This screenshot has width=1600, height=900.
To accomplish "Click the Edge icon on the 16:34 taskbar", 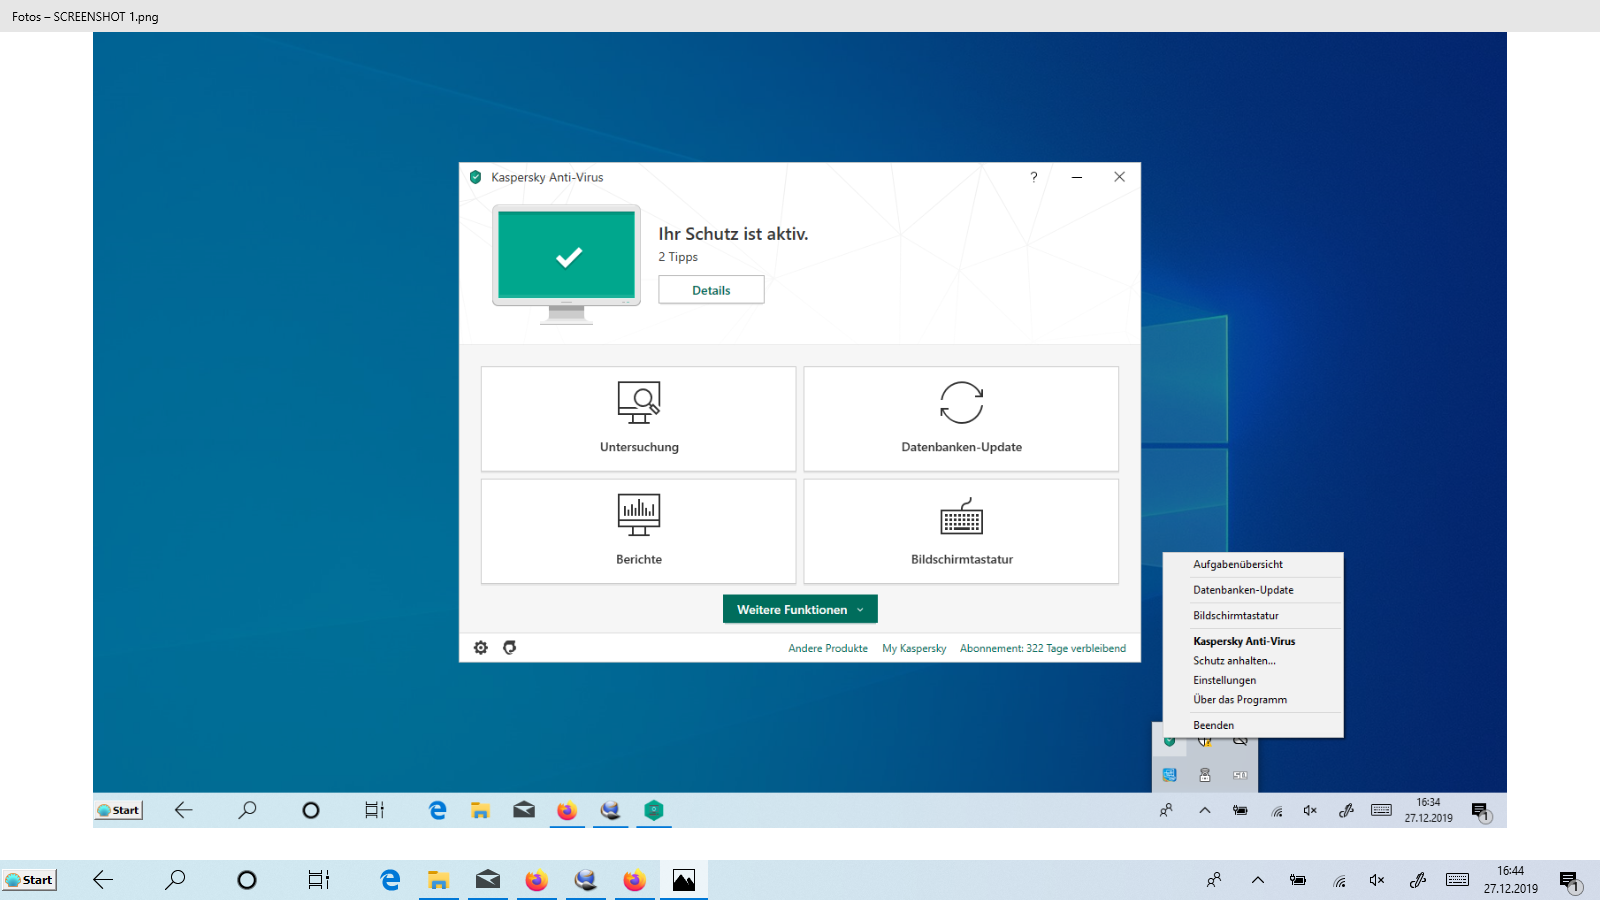I will [437, 810].
